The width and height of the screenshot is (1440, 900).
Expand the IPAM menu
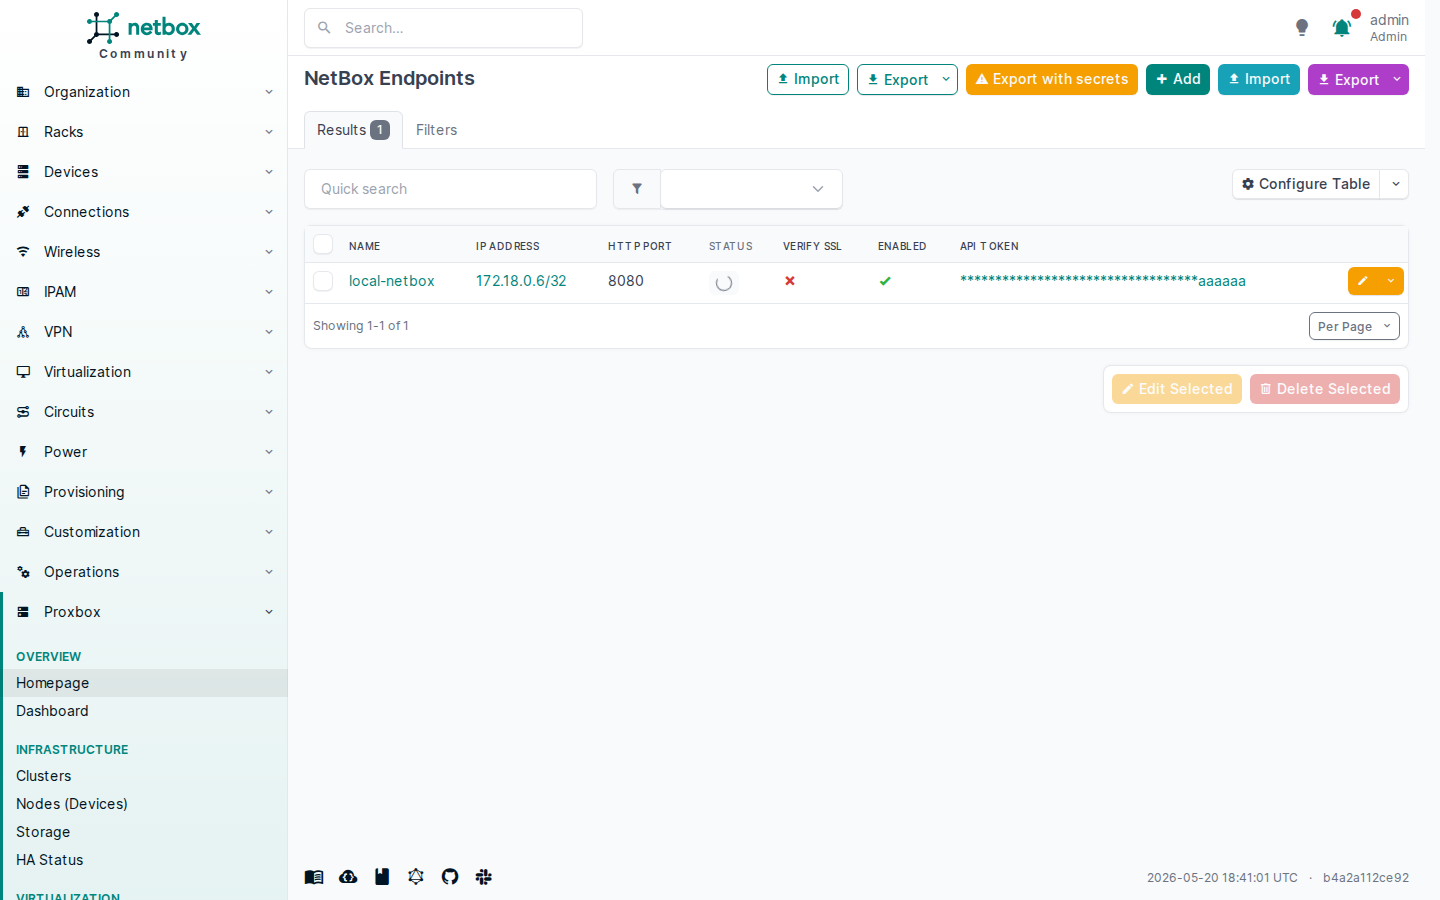tap(269, 292)
